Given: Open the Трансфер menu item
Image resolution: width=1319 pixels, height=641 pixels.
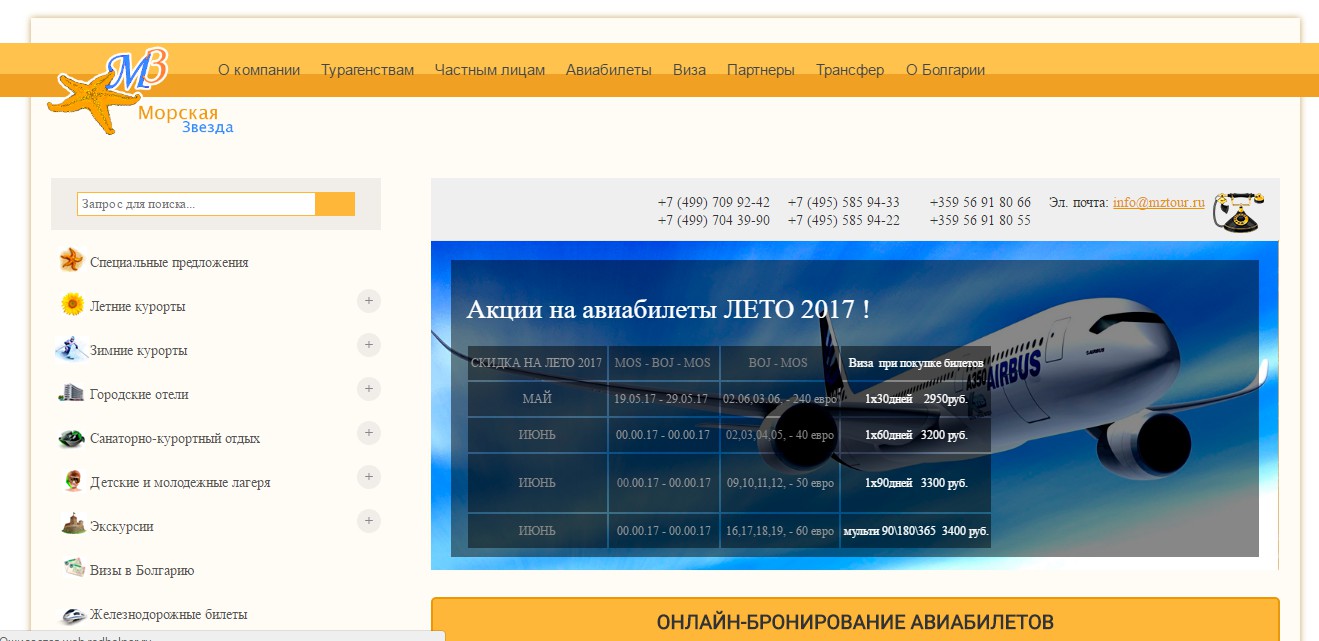Looking at the screenshot, I should 850,70.
